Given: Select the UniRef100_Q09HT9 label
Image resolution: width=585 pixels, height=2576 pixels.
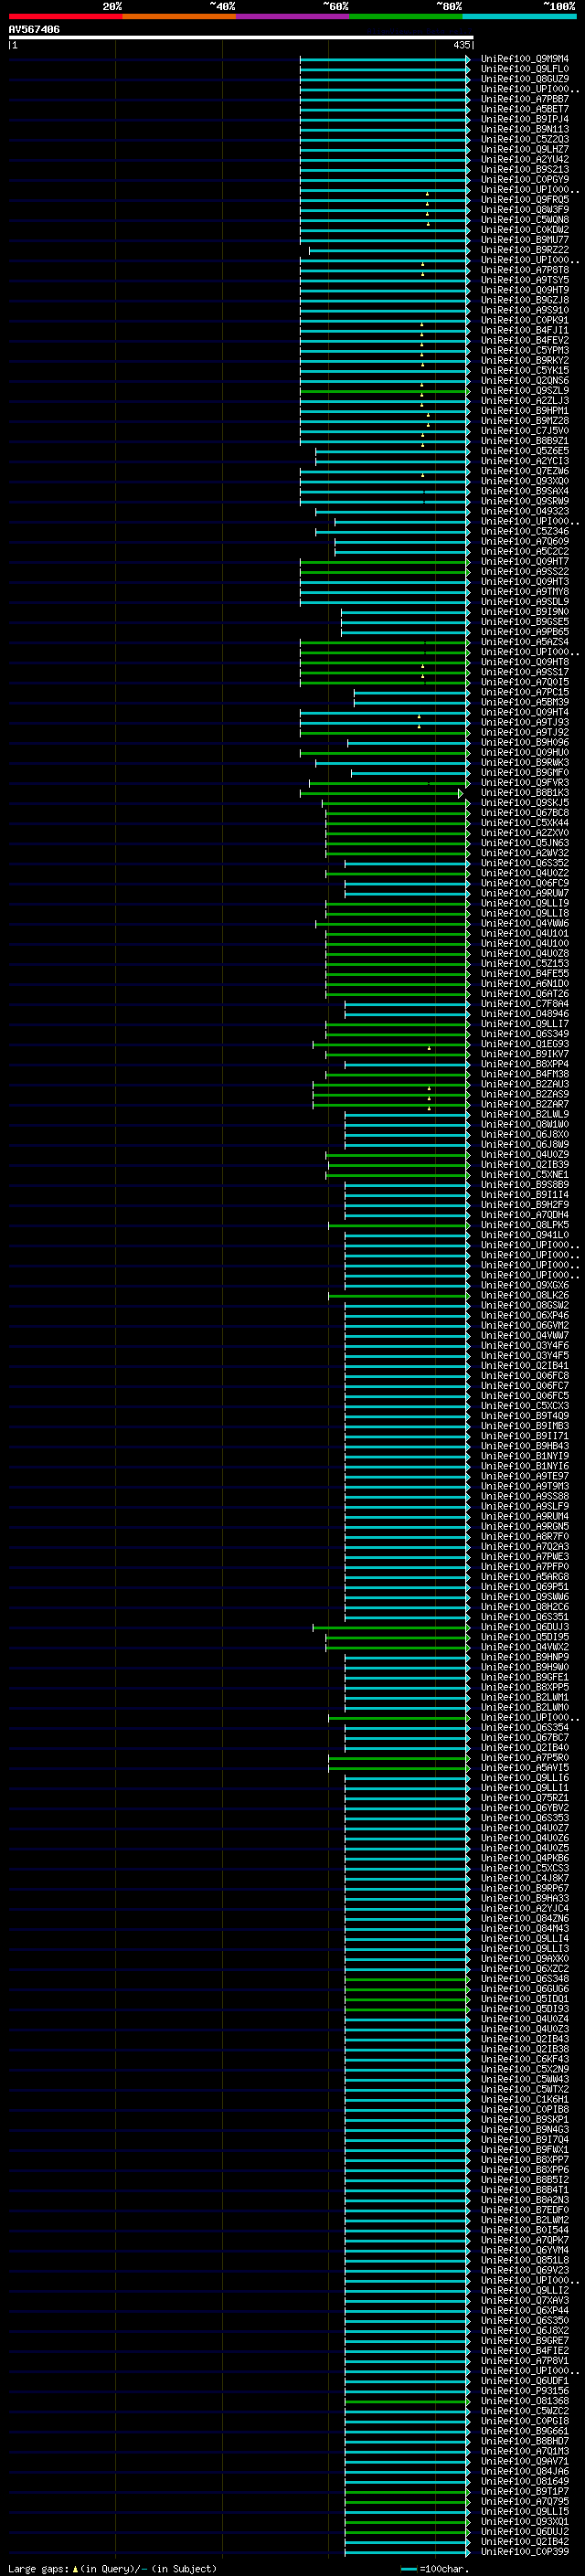Looking at the screenshot, I should point(525,290).
